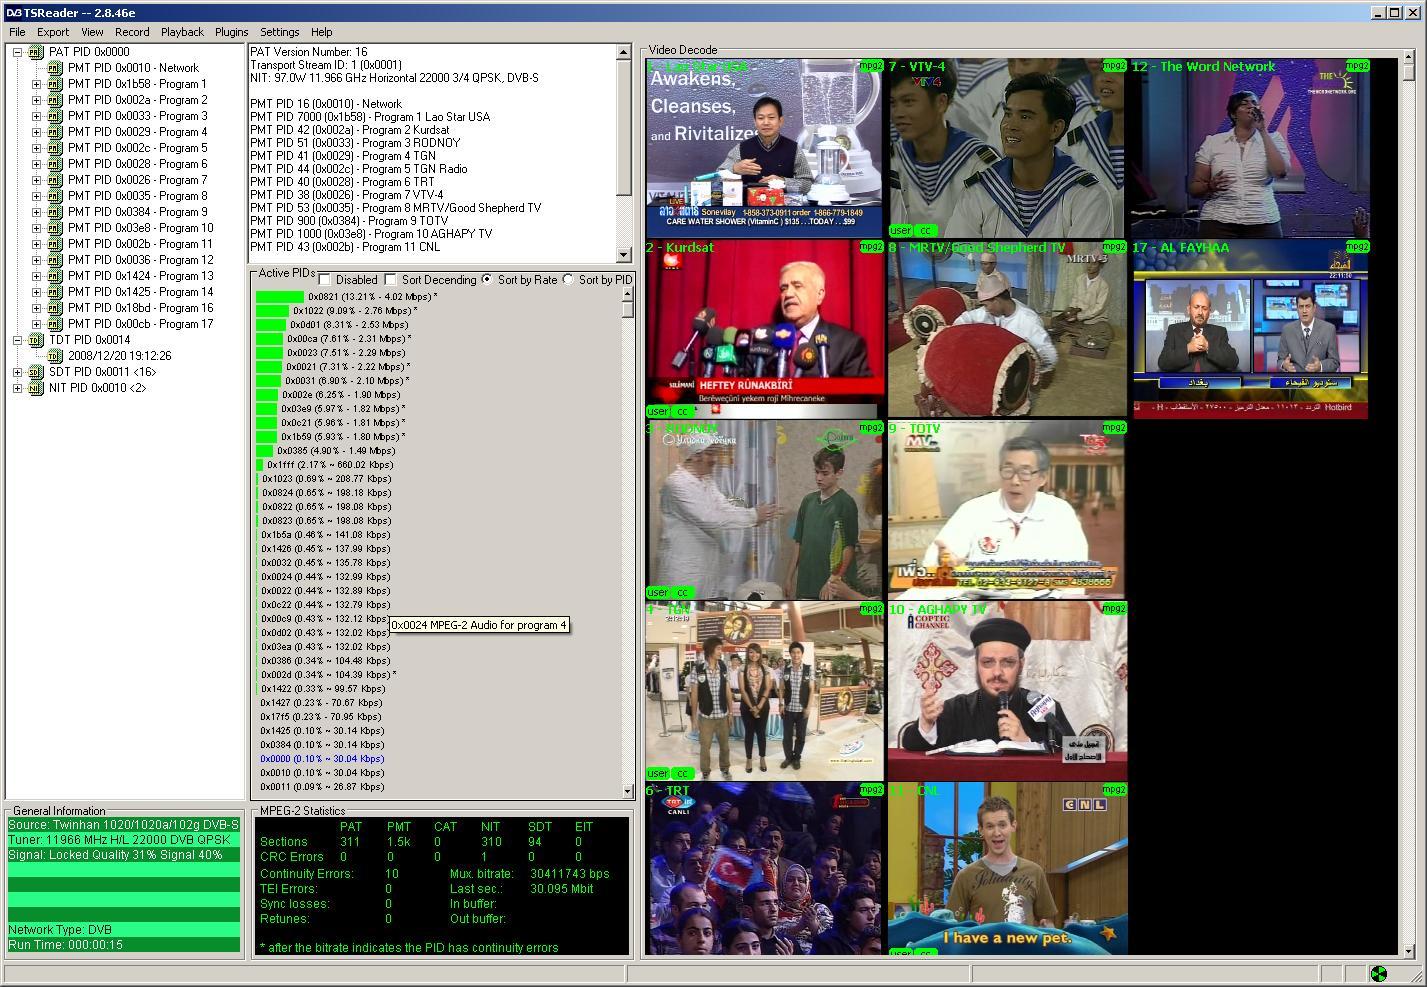Click the 0x1022 PID green rate bar
The width and height of the screenshot is (1427, 987).
coord(272,311)
